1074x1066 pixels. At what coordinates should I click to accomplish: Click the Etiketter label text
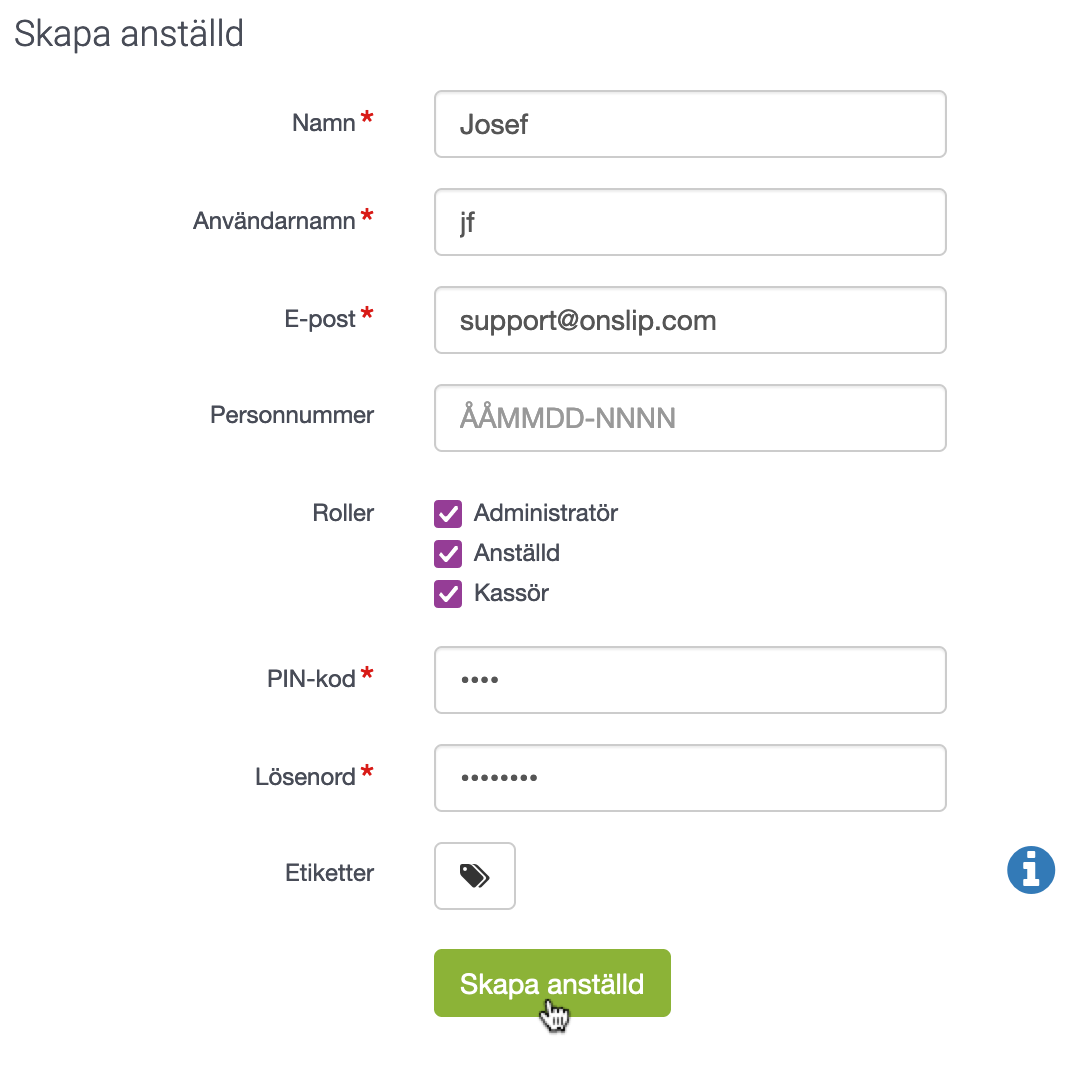tap(329, 873)
